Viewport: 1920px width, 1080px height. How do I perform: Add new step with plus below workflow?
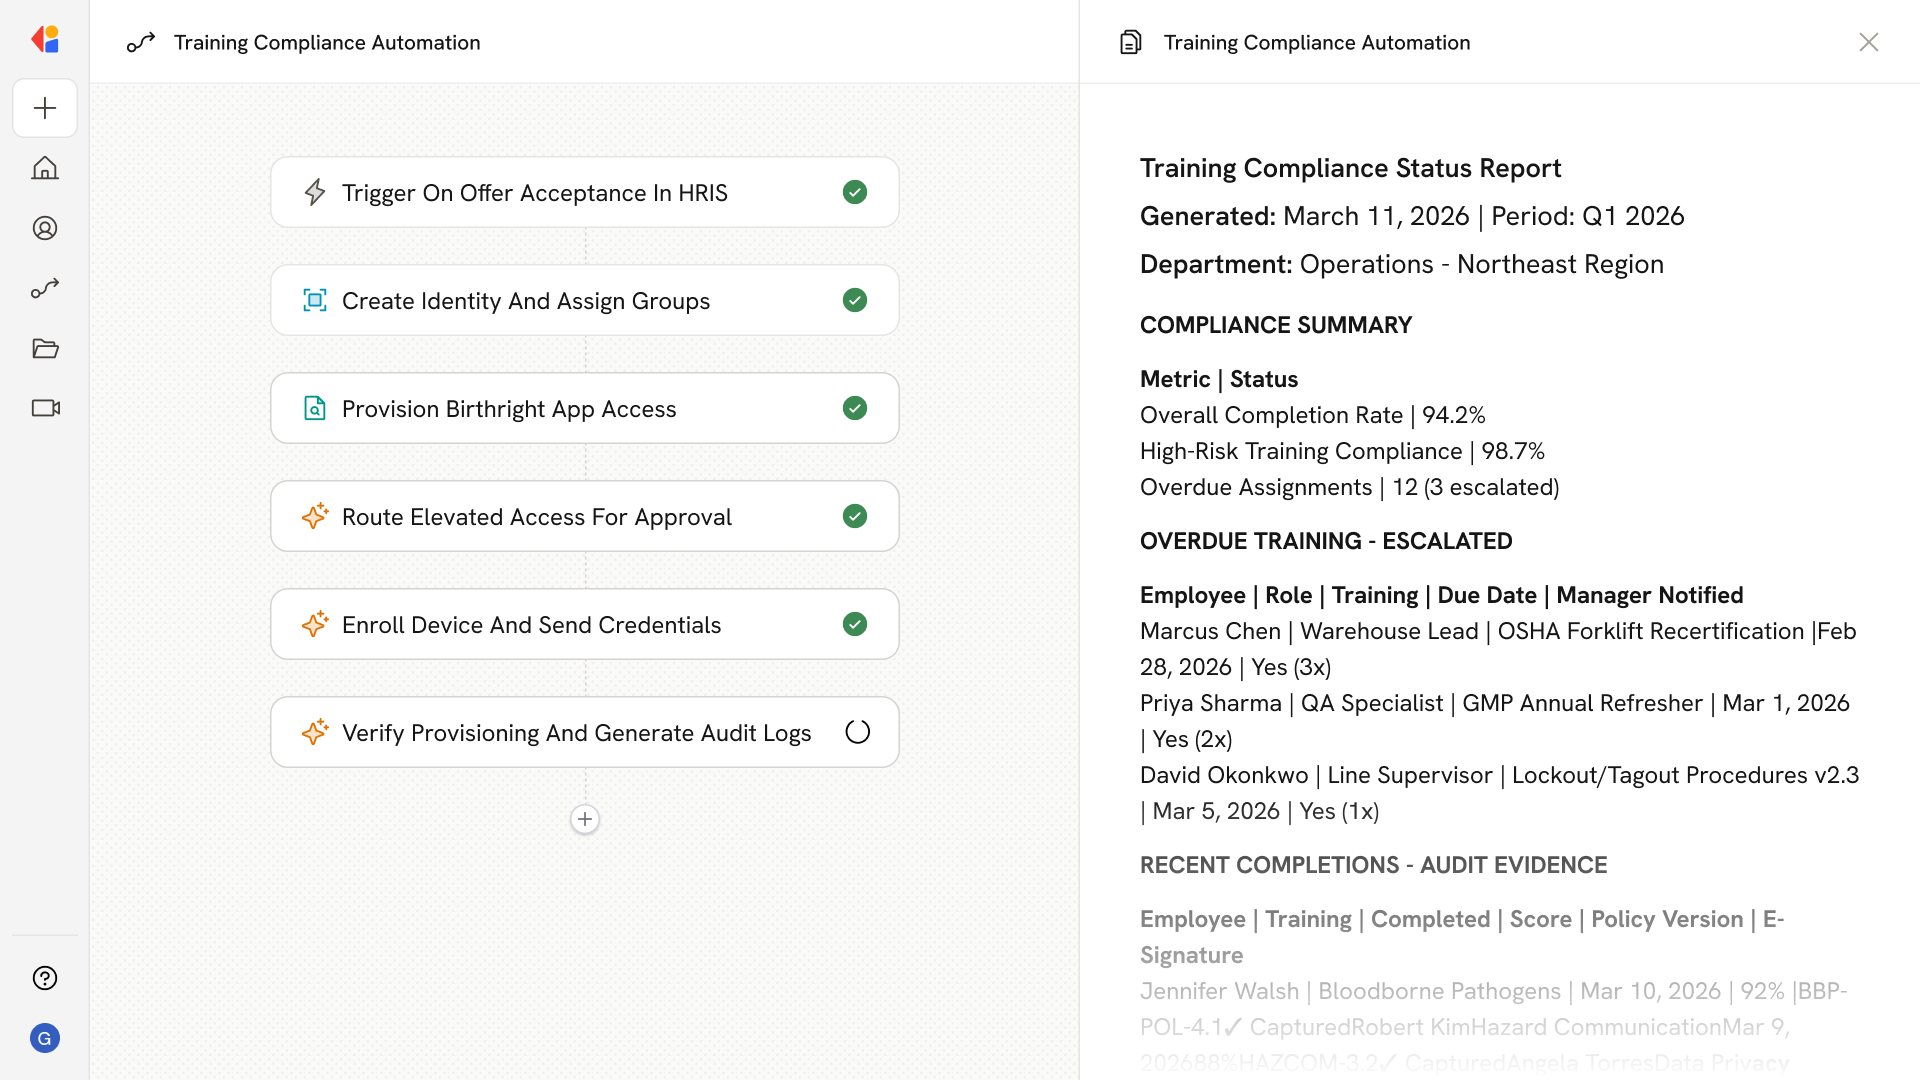(585, 819)
